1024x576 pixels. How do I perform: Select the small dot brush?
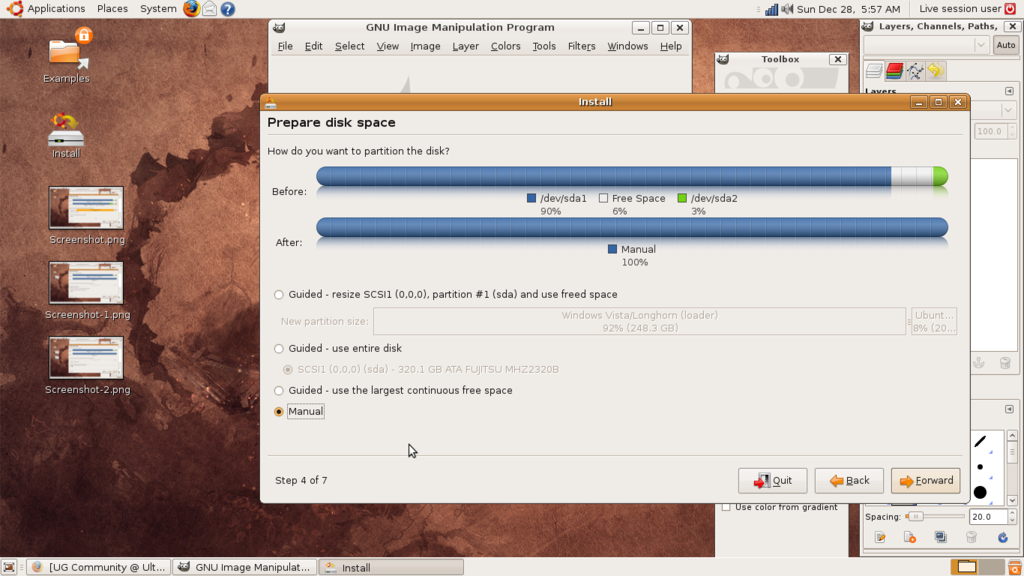click(x=980, y=467)
